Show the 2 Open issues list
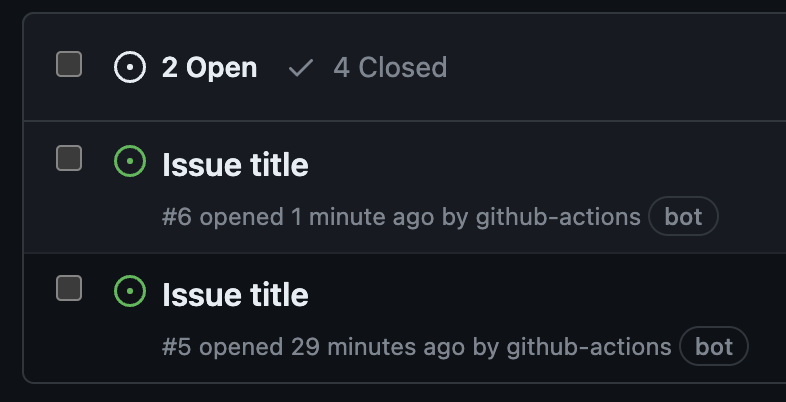This screenshot has height=402, width=786. coord(208,68)
